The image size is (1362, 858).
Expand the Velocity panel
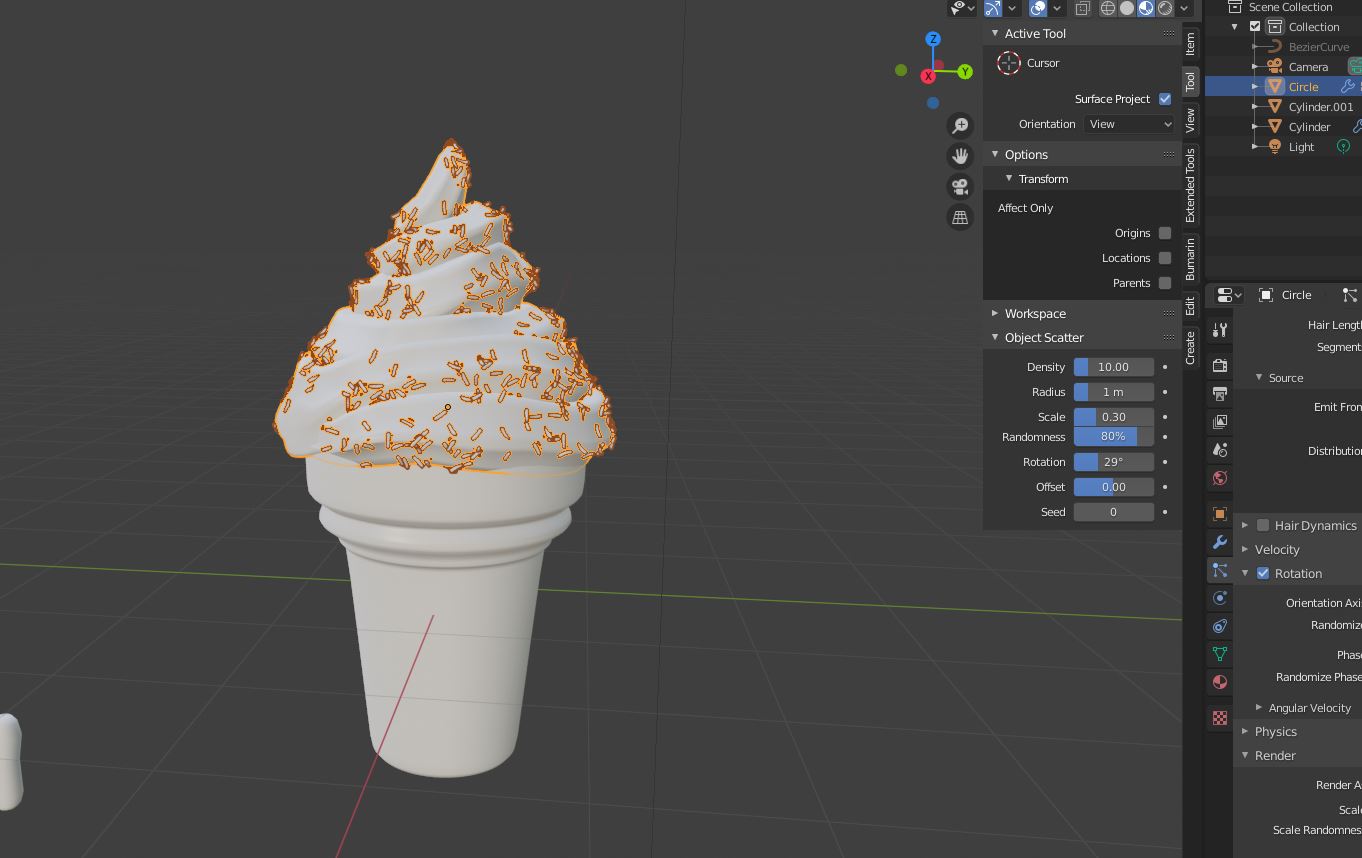(x=1245, y=549)
